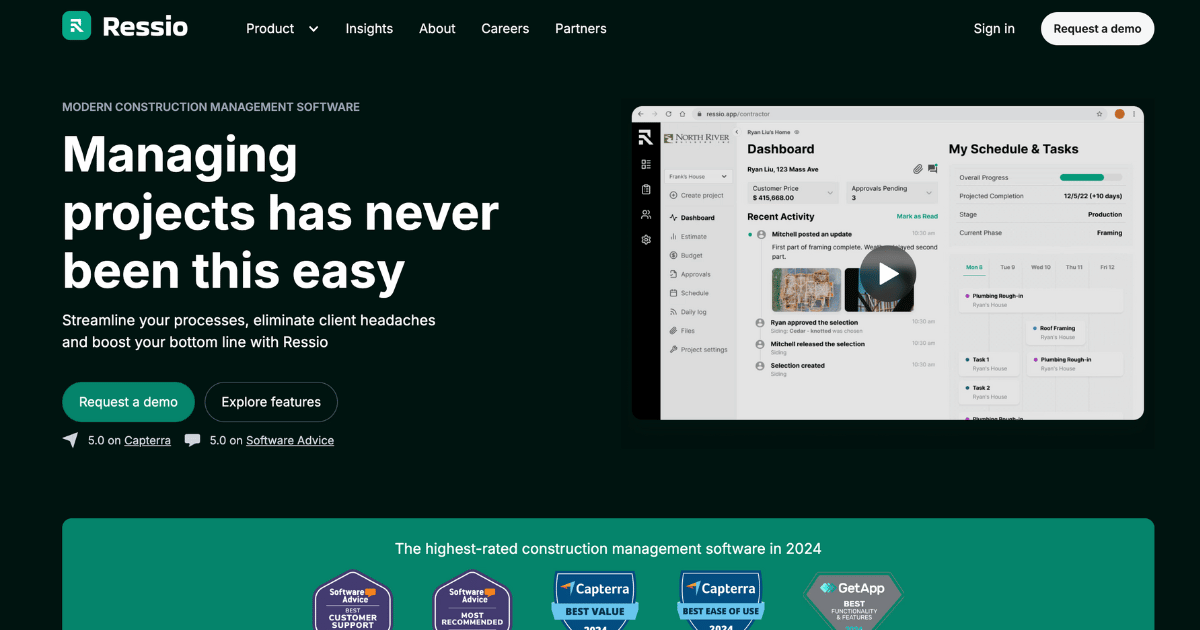The width and height of the screenshot is (1200, 630).
Task: Open the Schedule calendar icon
Action: (673, 292)
